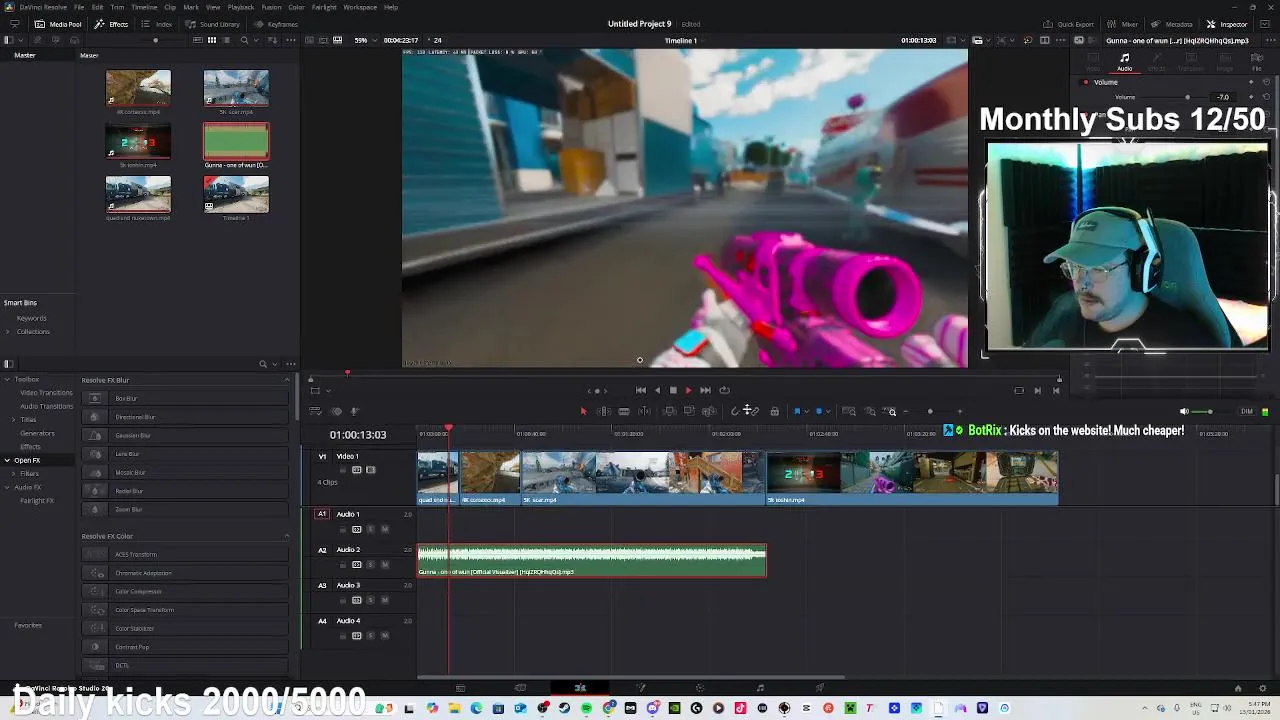The image size is (1280, 720).
Task: Play the timeline with the play button
Action: pos(688,390)
